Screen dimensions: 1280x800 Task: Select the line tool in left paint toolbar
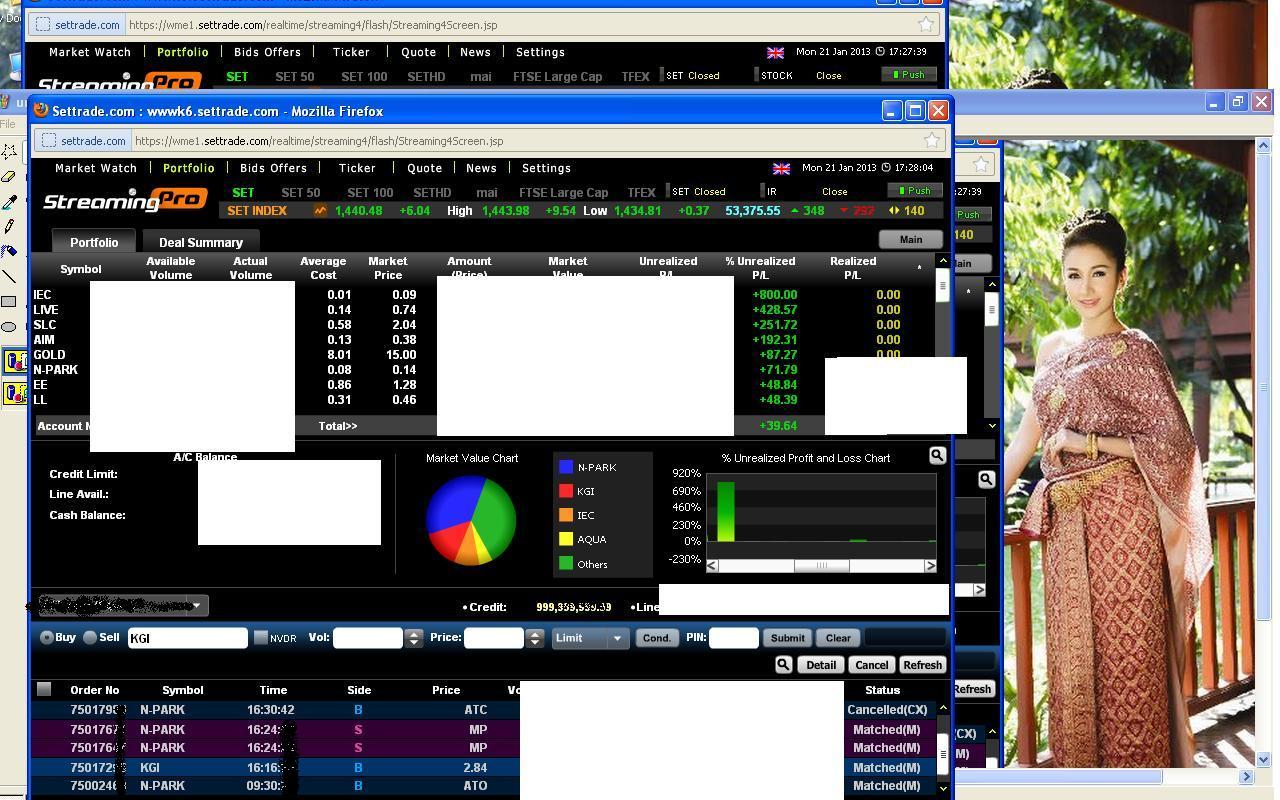coord(9,276)
